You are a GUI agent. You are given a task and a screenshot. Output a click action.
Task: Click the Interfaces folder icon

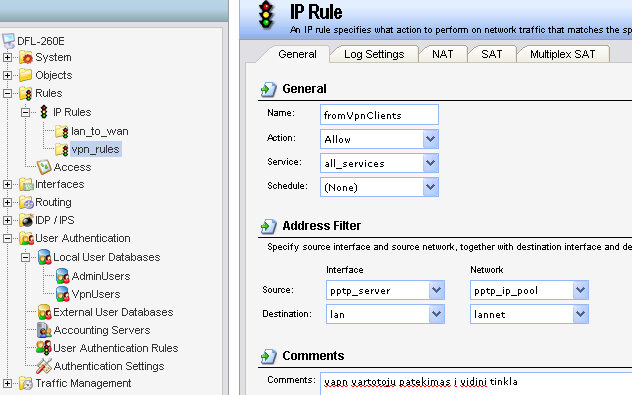tap(26, 185)
